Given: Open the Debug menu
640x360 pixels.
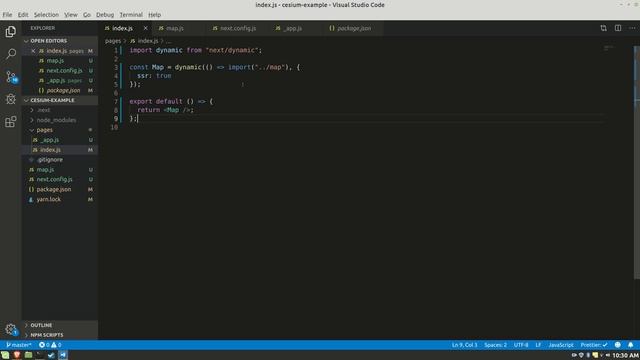Looking at the screenshot, I should 105,15.
